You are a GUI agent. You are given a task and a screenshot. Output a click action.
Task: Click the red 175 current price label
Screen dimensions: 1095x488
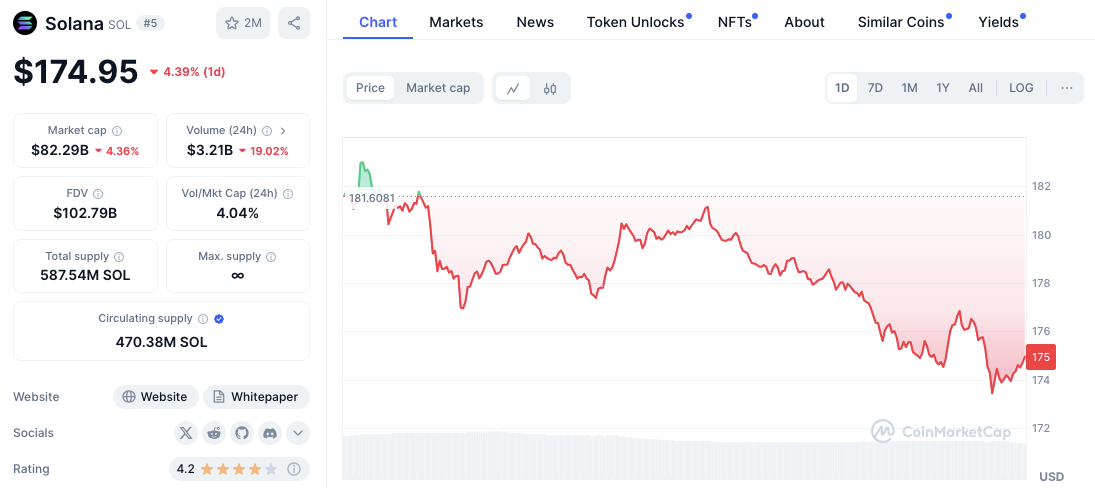(1041, 357)
